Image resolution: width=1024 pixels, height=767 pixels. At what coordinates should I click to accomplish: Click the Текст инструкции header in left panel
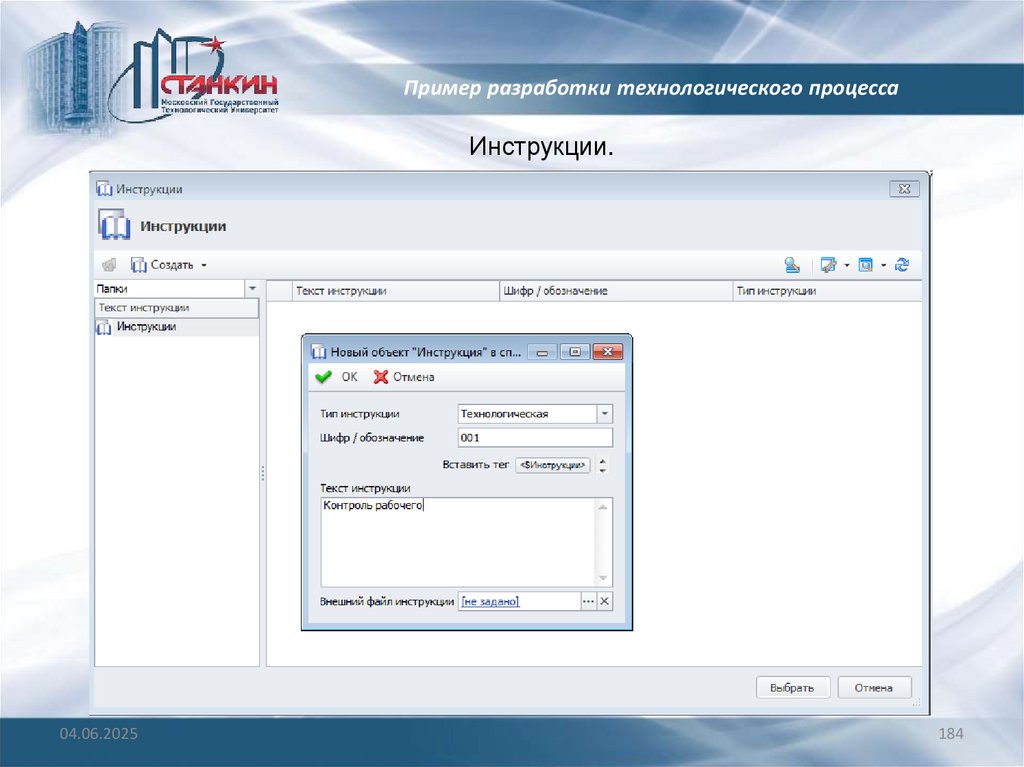[x=176, y=308]
